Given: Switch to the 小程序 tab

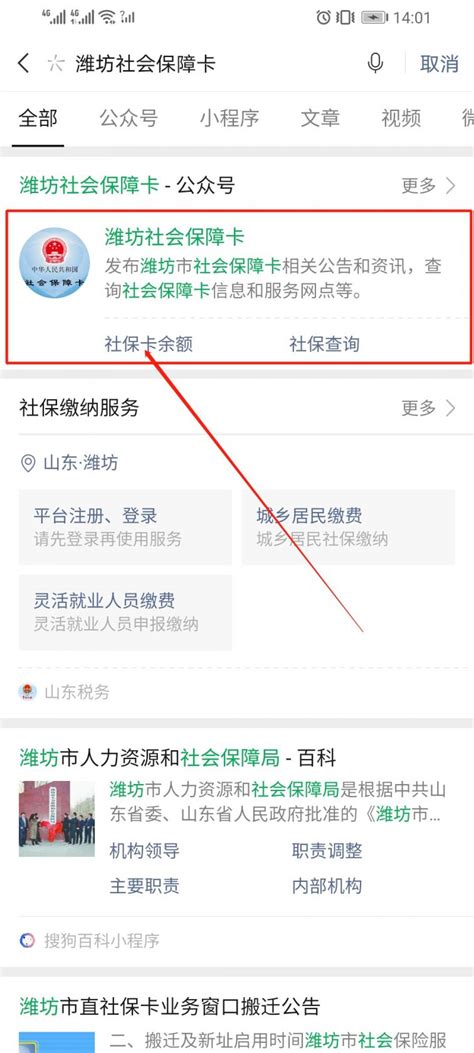Looking at the screenshot, I should [x=229, y=119].
